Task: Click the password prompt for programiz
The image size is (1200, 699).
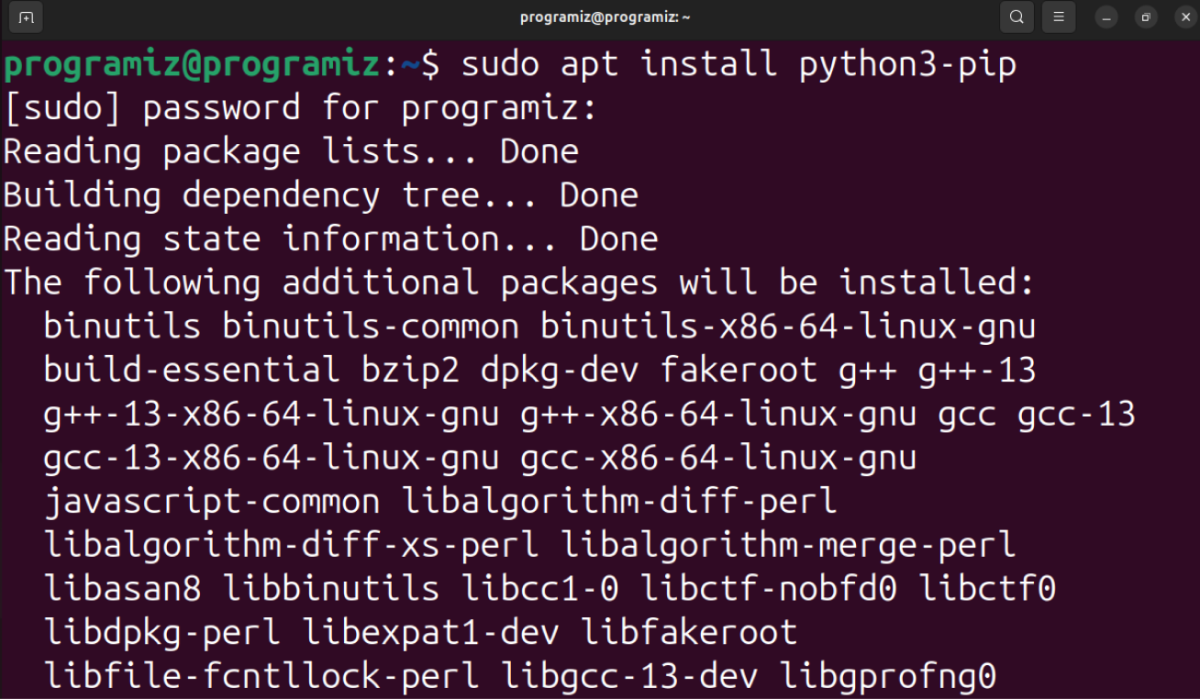Action: click(x=297, y=107)
